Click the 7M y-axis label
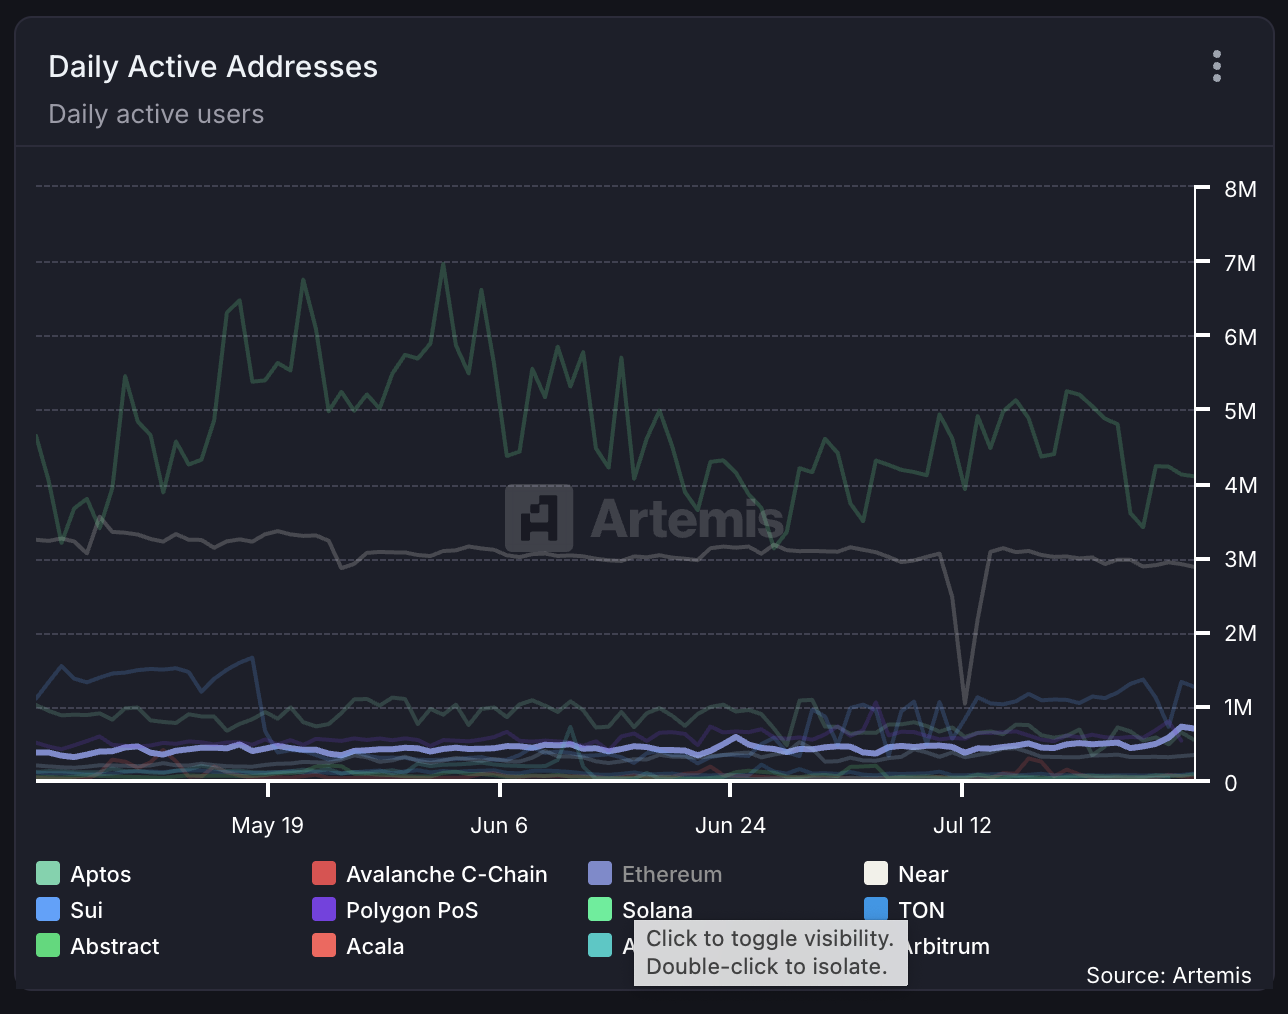The height and width of the screenshot is (1014, 1288). coord(1240,264)
